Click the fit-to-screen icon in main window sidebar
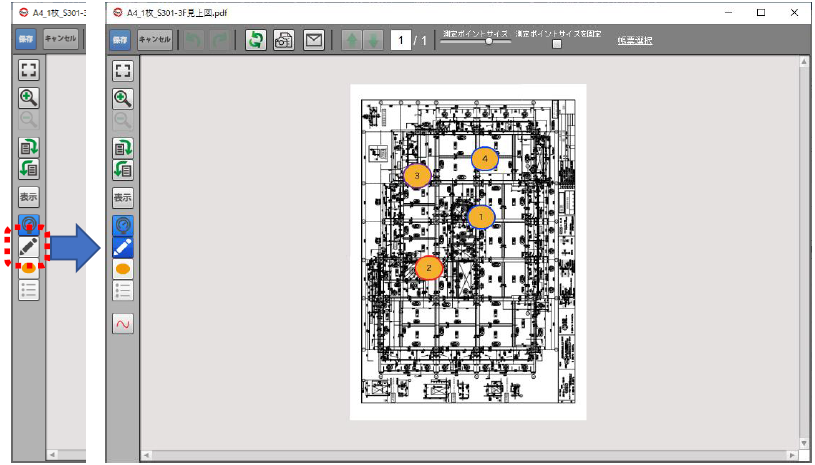 pos(123,70)
